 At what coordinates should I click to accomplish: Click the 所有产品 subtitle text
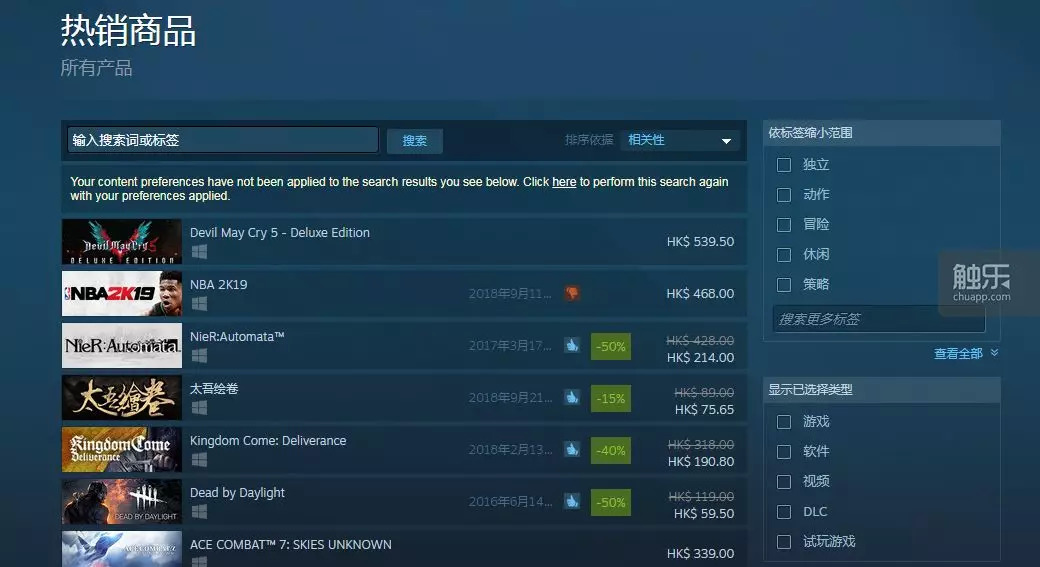pos(96,68)
